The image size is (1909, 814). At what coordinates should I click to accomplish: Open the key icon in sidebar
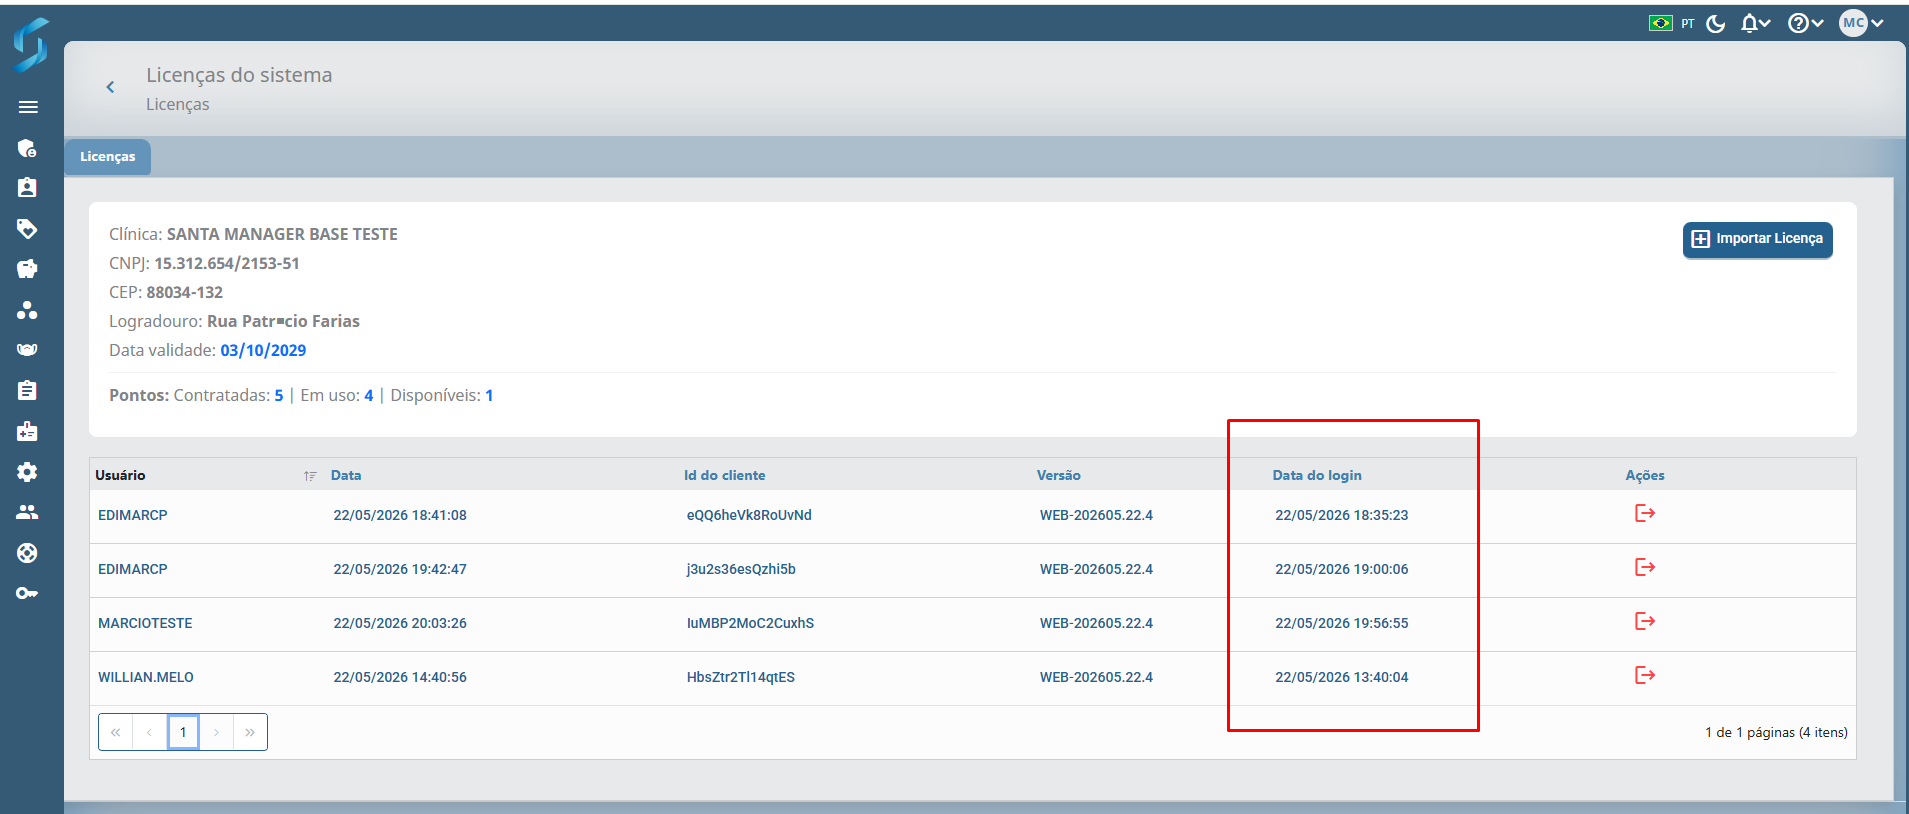pos(27,593)
